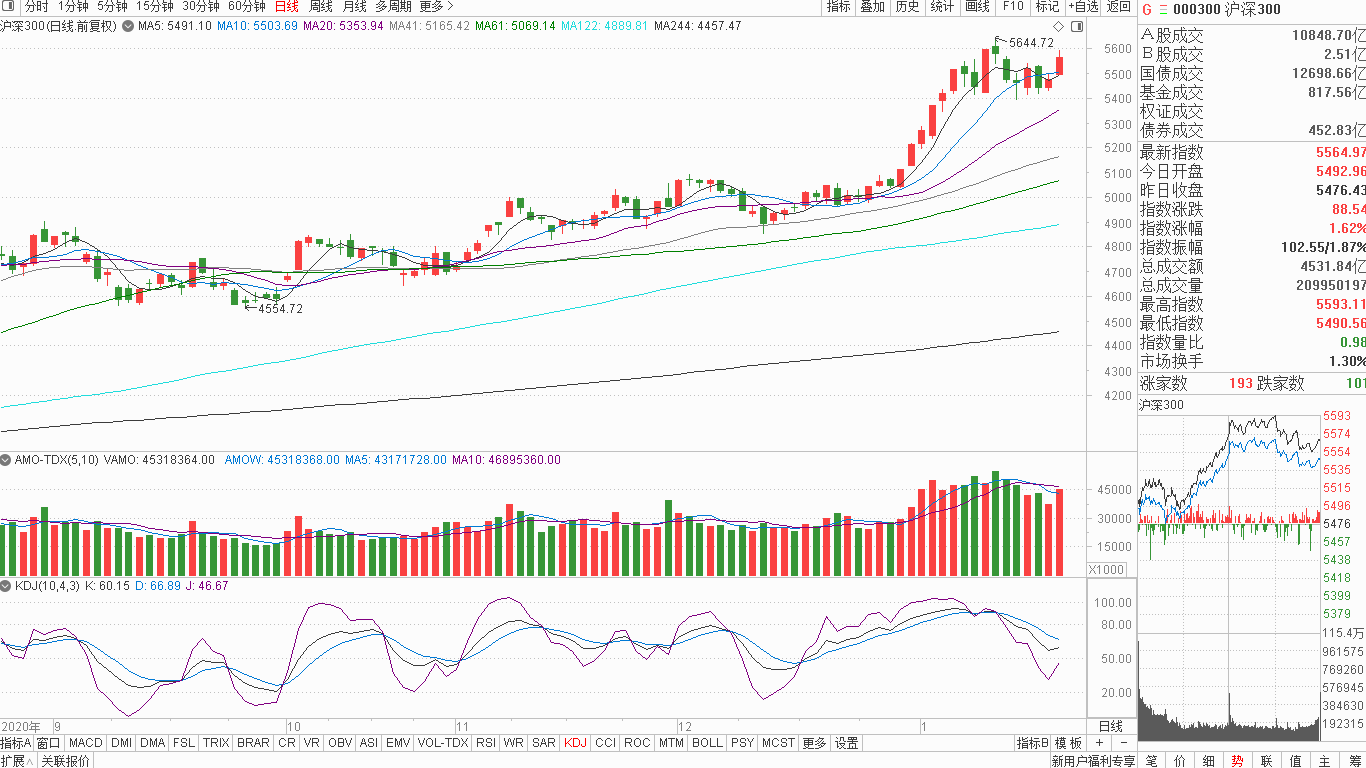Switch to 月线 monthly chart
Viewport: 1366px width, 768px height.
point(354,6)
